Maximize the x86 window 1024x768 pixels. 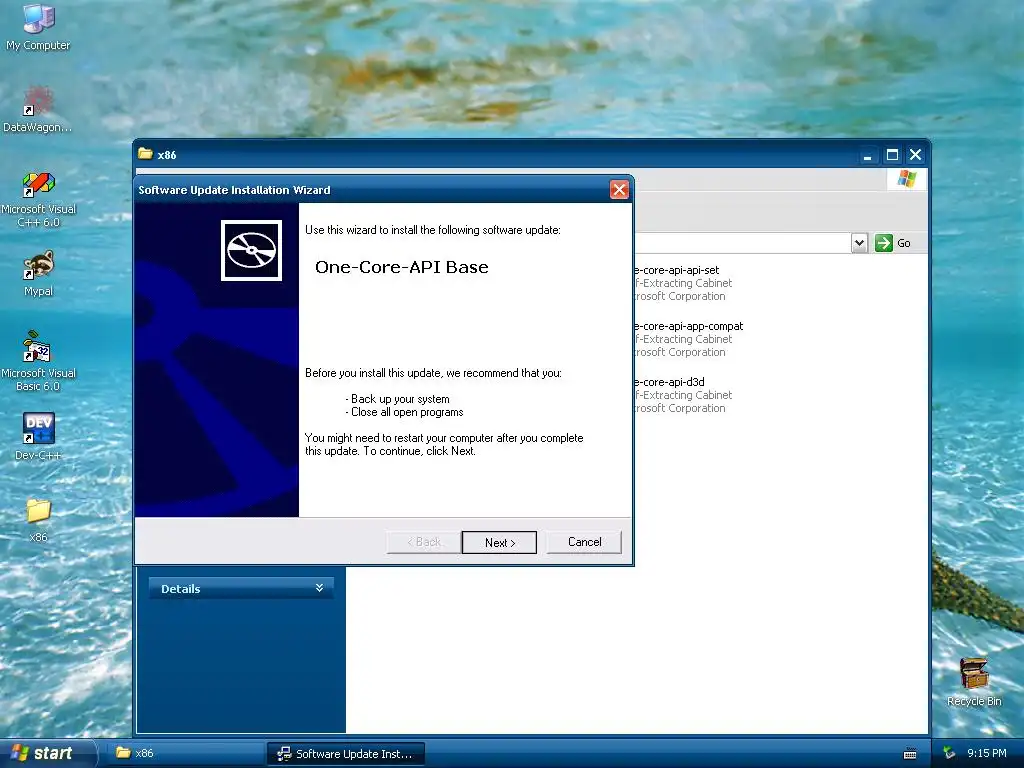892,155
